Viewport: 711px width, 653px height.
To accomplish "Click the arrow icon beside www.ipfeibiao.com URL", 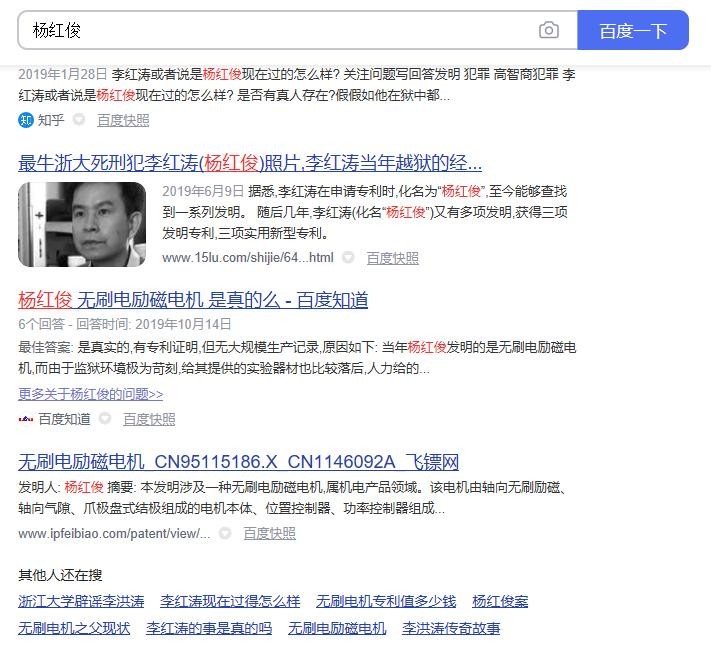I will click(225, 534).
